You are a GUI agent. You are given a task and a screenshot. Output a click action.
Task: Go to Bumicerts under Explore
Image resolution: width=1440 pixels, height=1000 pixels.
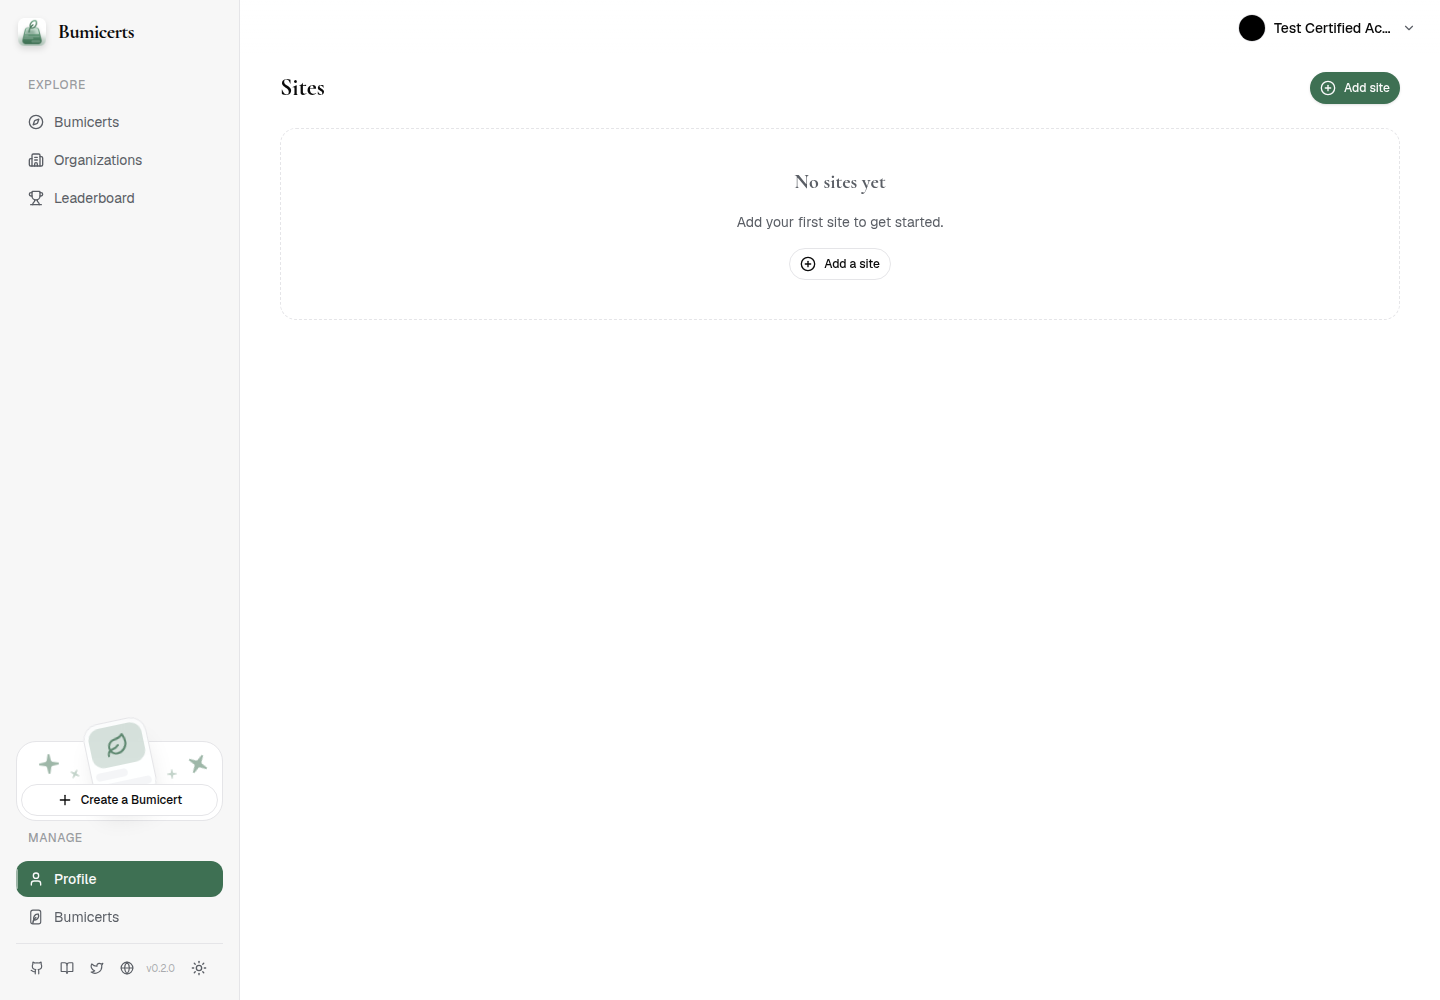[x=119, y=122]
